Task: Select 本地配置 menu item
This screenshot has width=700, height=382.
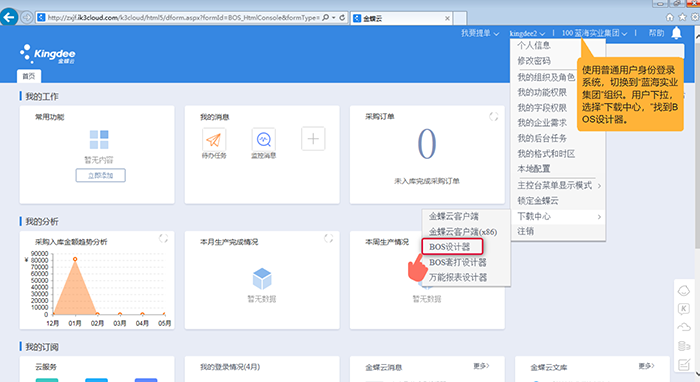Action: 534,169
